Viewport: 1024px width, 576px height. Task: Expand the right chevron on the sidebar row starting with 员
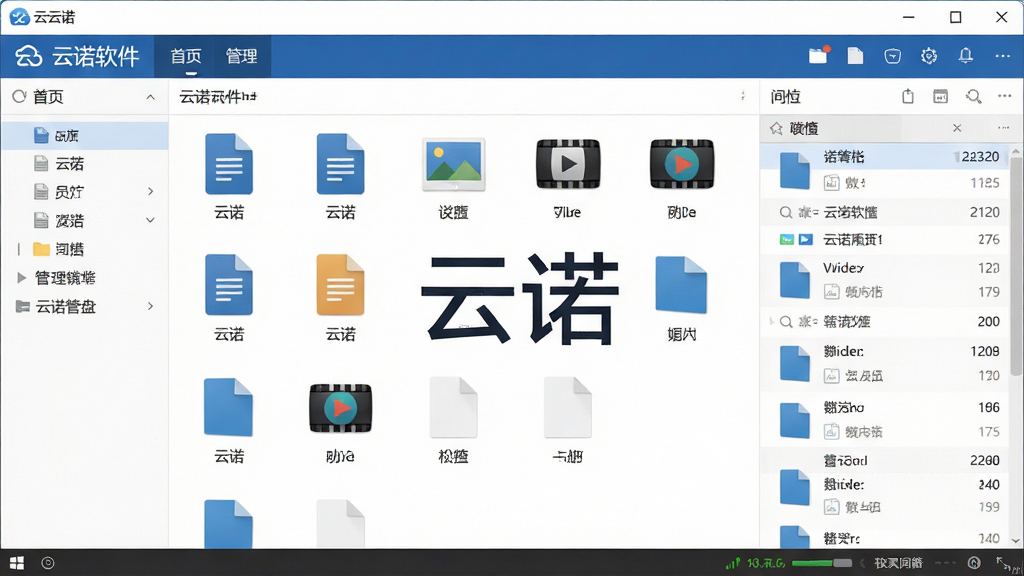pyautogui.click(x=150, y=191)
